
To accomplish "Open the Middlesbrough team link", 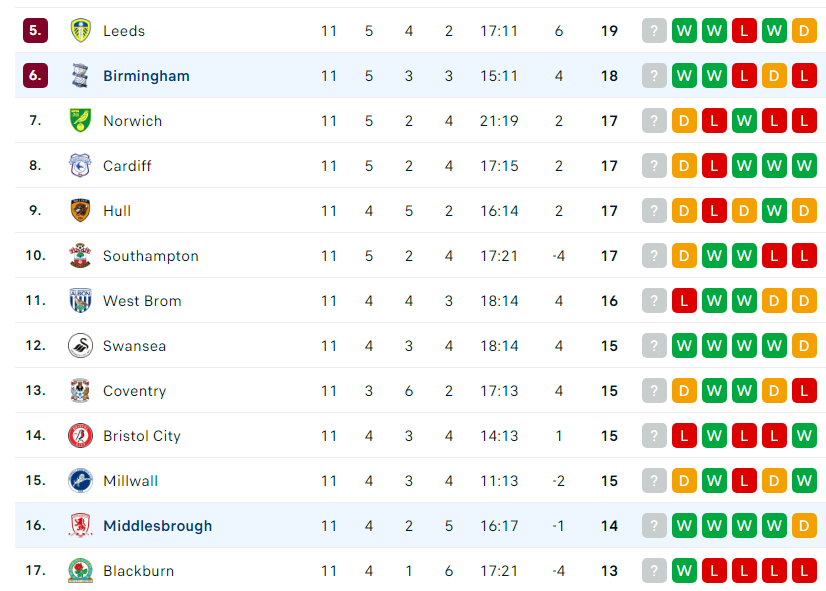I will pos(158,526).
